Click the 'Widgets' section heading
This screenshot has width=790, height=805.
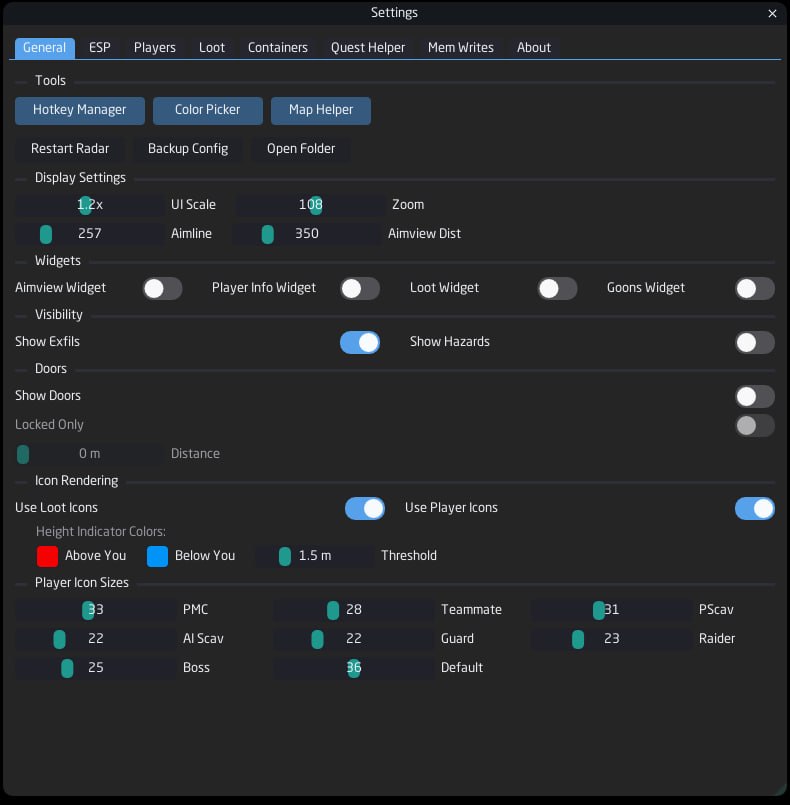tap(57, 261)
